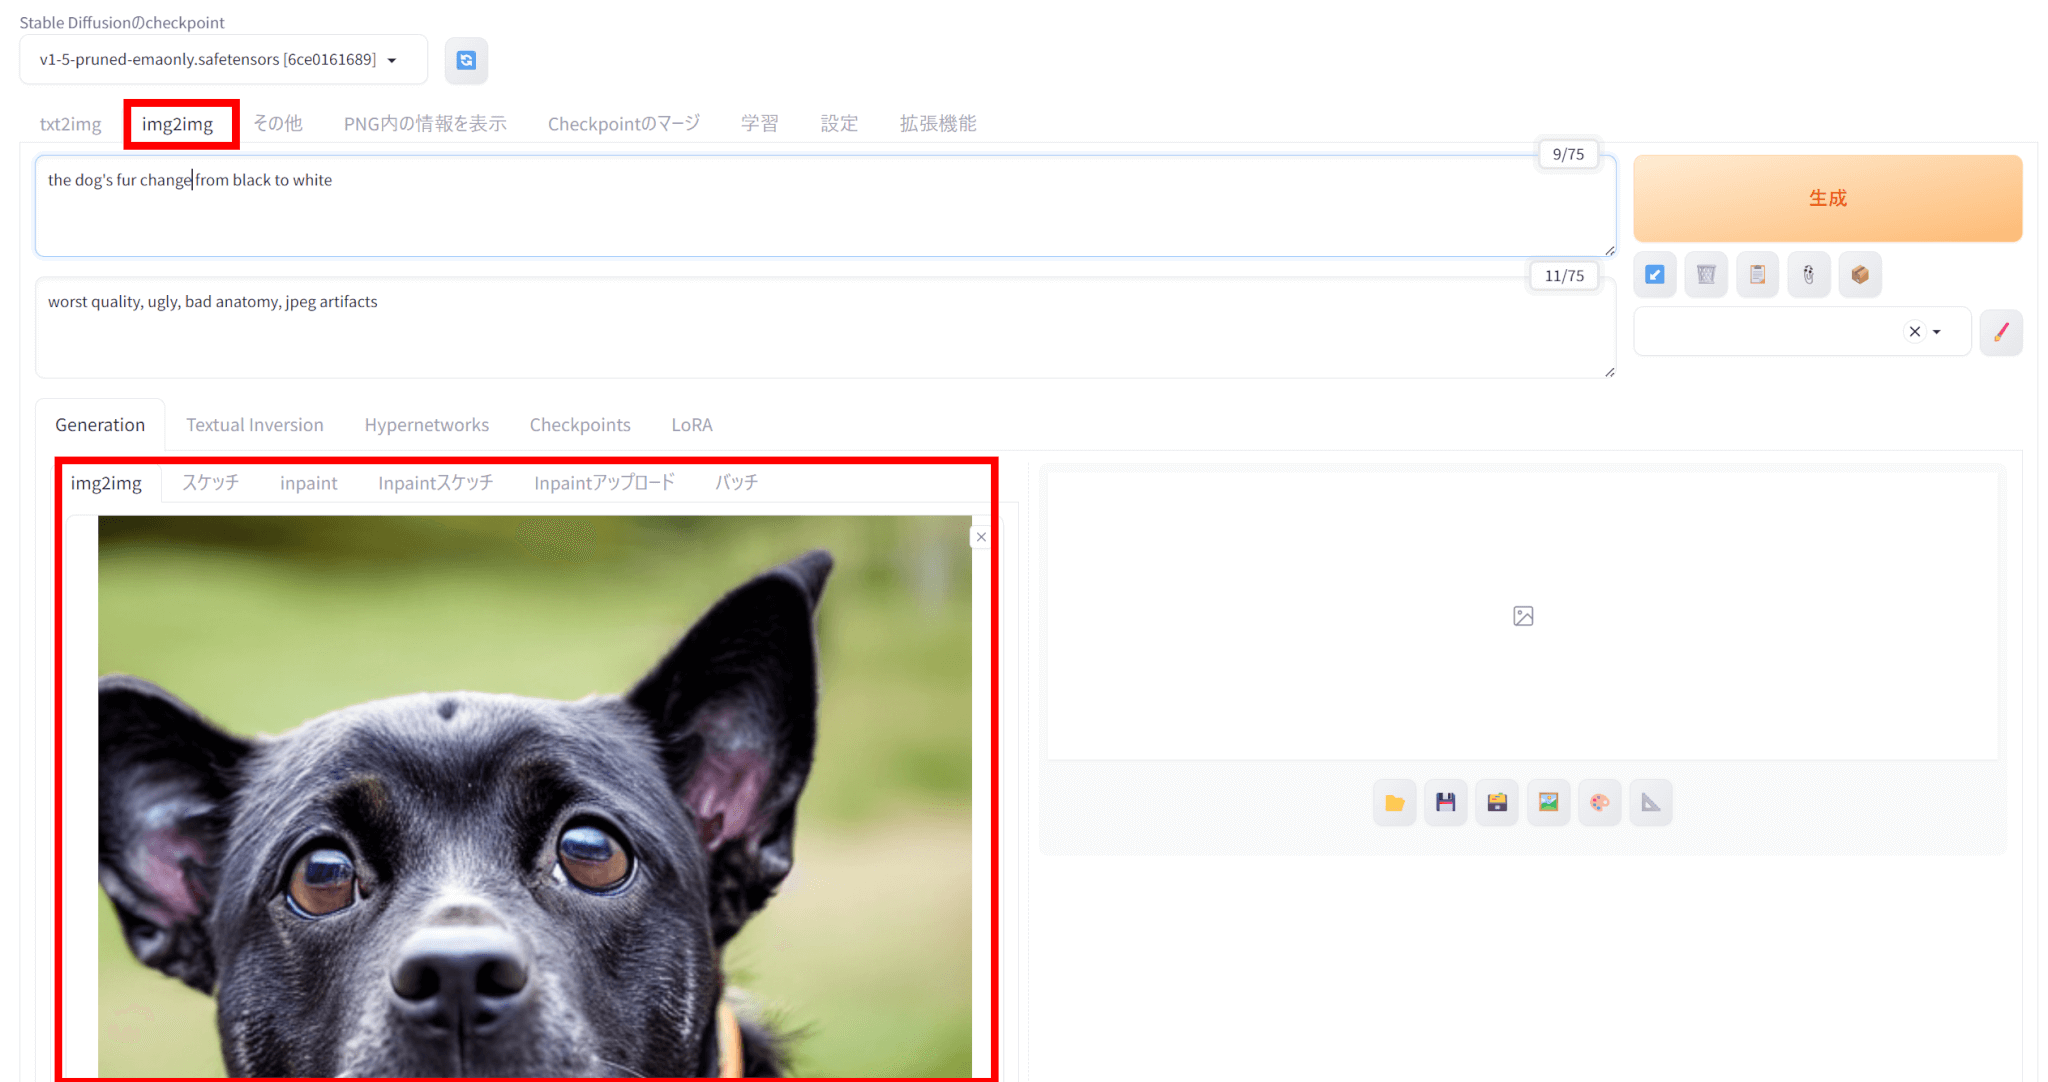Open the Checkpoints tab
The image size is (2048, 1082).
click(x=580, y=425)
